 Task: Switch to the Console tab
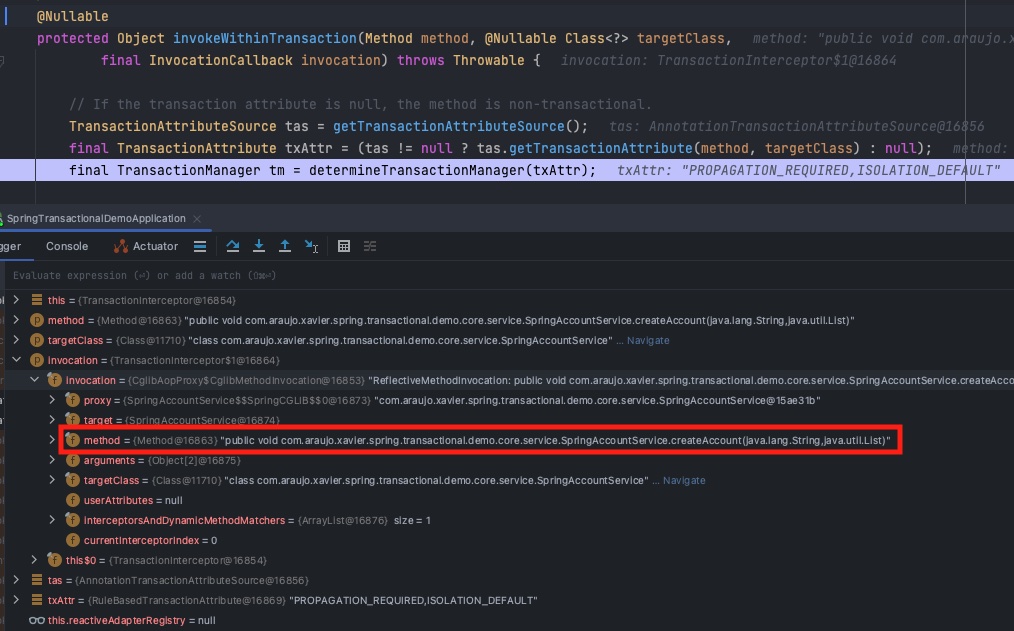tap(66, 246)
